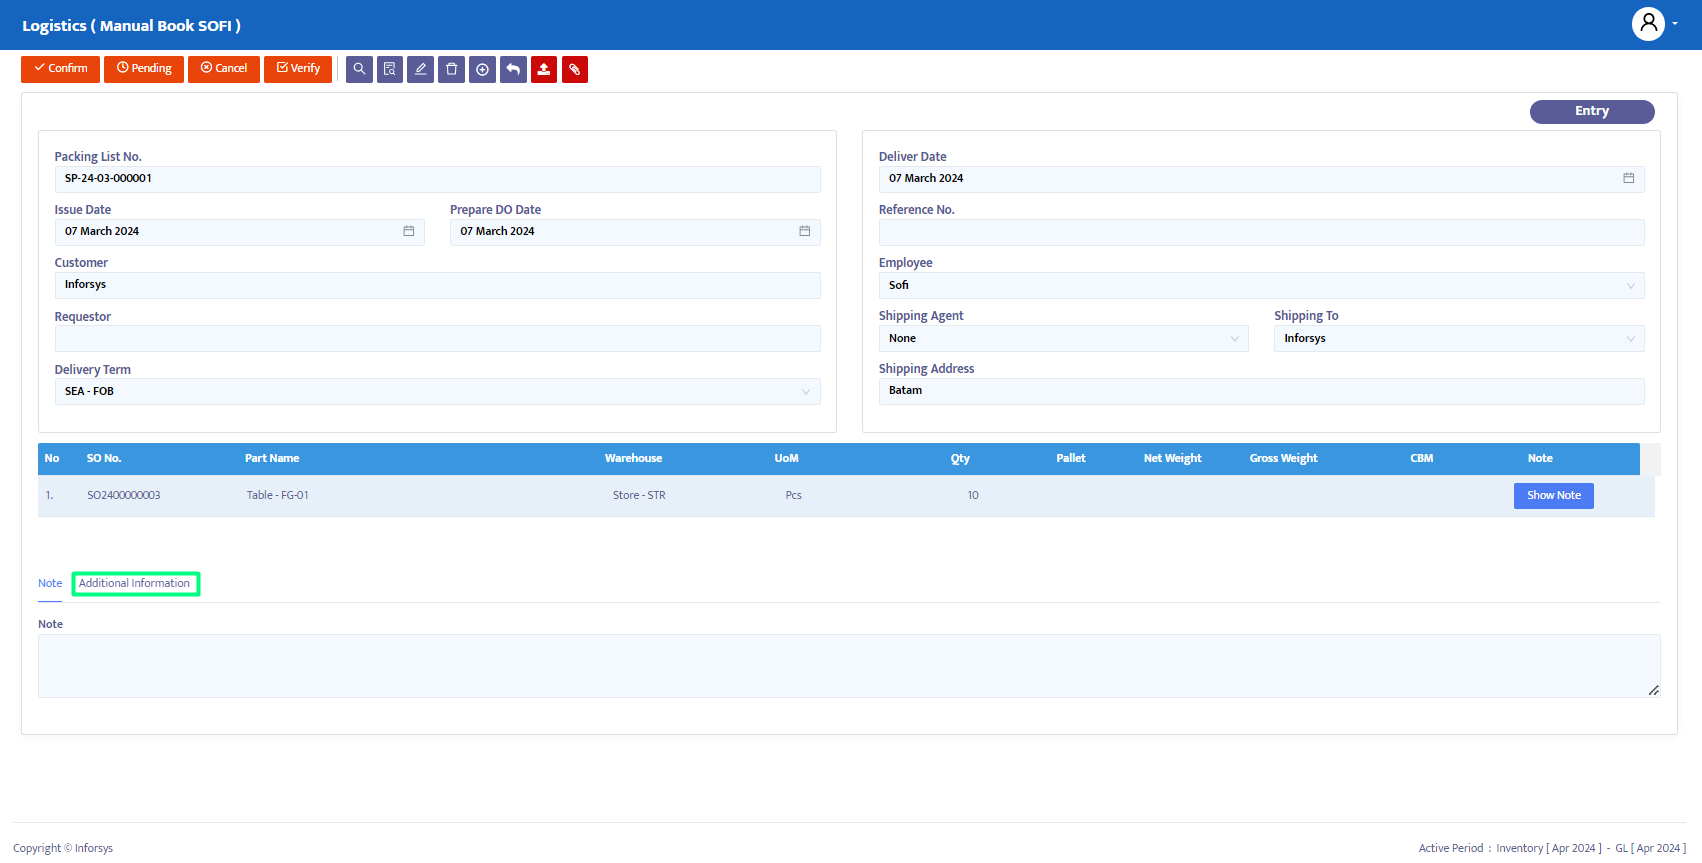
Task: Click the Prepare DO Date field
Action: pyautogui.click(x=635, y=232)
